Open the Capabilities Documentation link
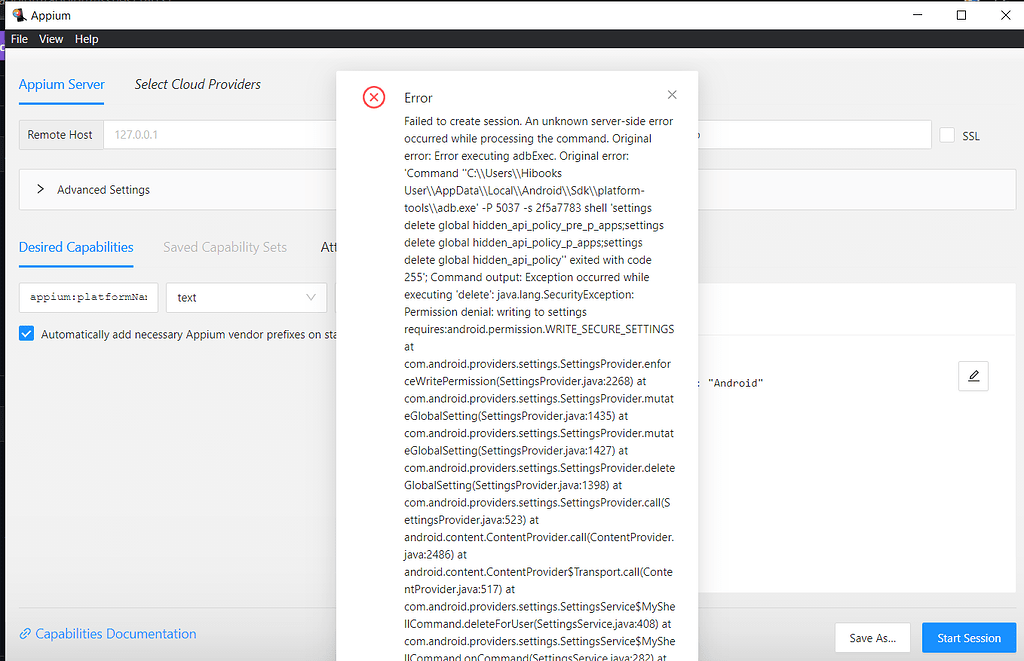This screenshot has height=661, width=1024. (x=116, y=634)
